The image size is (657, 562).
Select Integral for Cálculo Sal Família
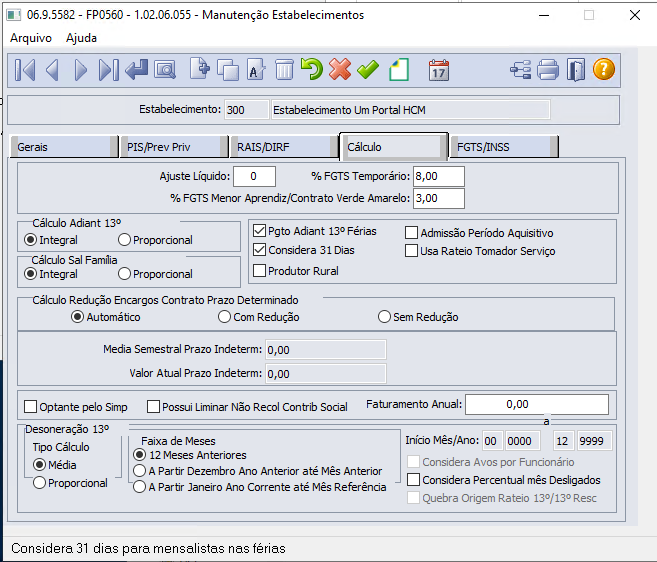(31, 274)
